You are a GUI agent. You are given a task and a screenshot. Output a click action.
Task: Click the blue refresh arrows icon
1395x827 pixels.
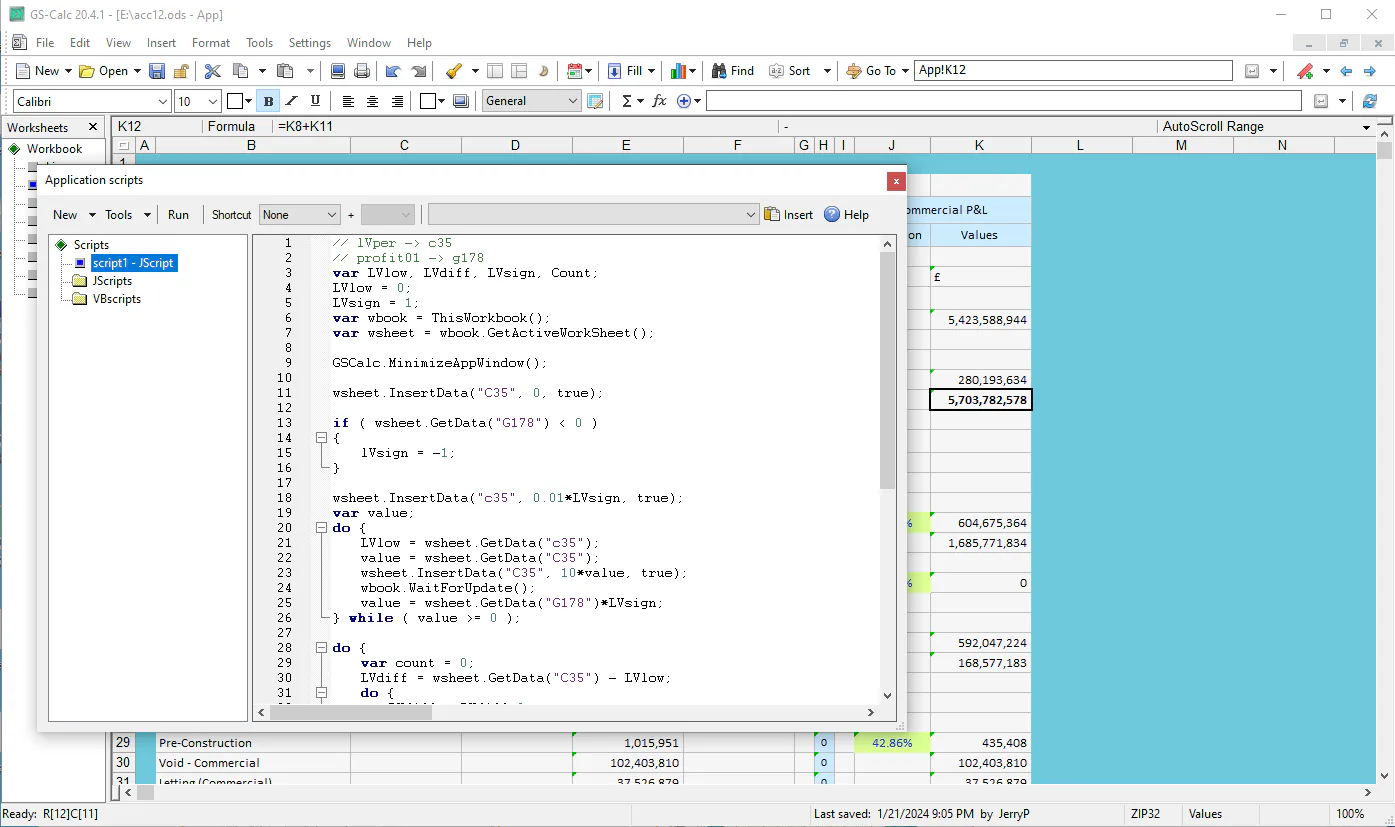[x=1370, y=101]
